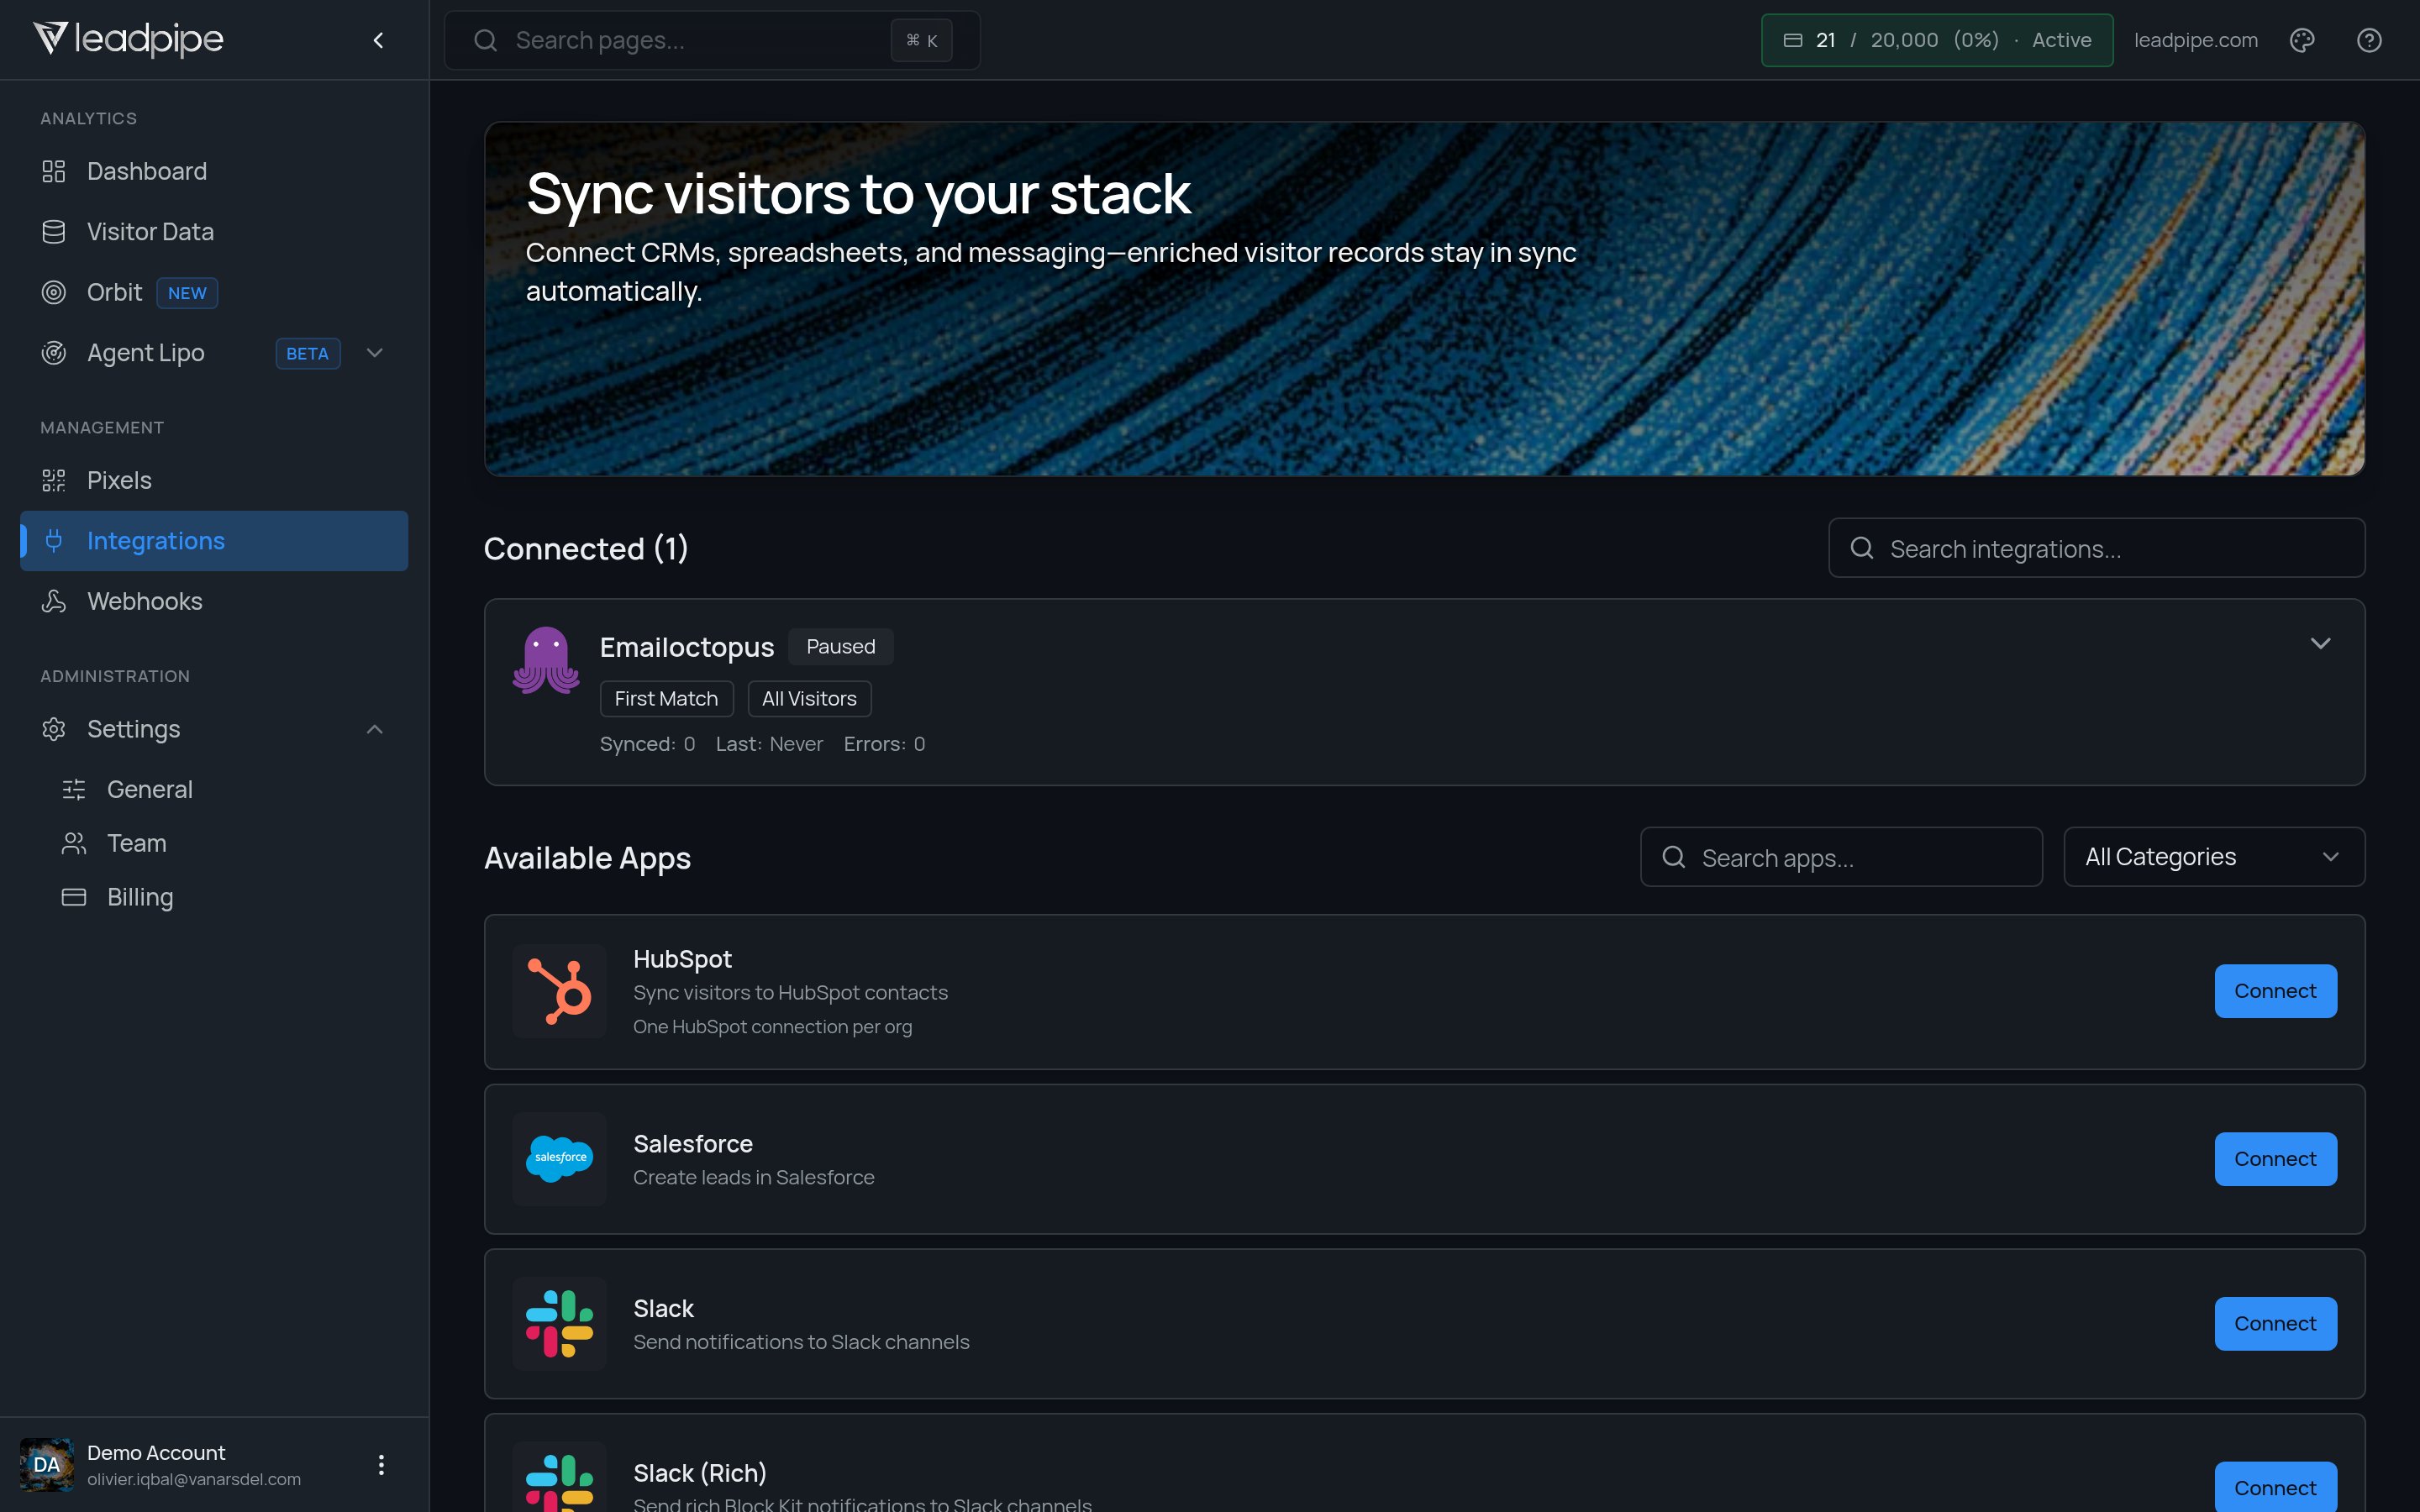Click the All Visitors tag
The image size is (2420, 1512).
point(809,699)
